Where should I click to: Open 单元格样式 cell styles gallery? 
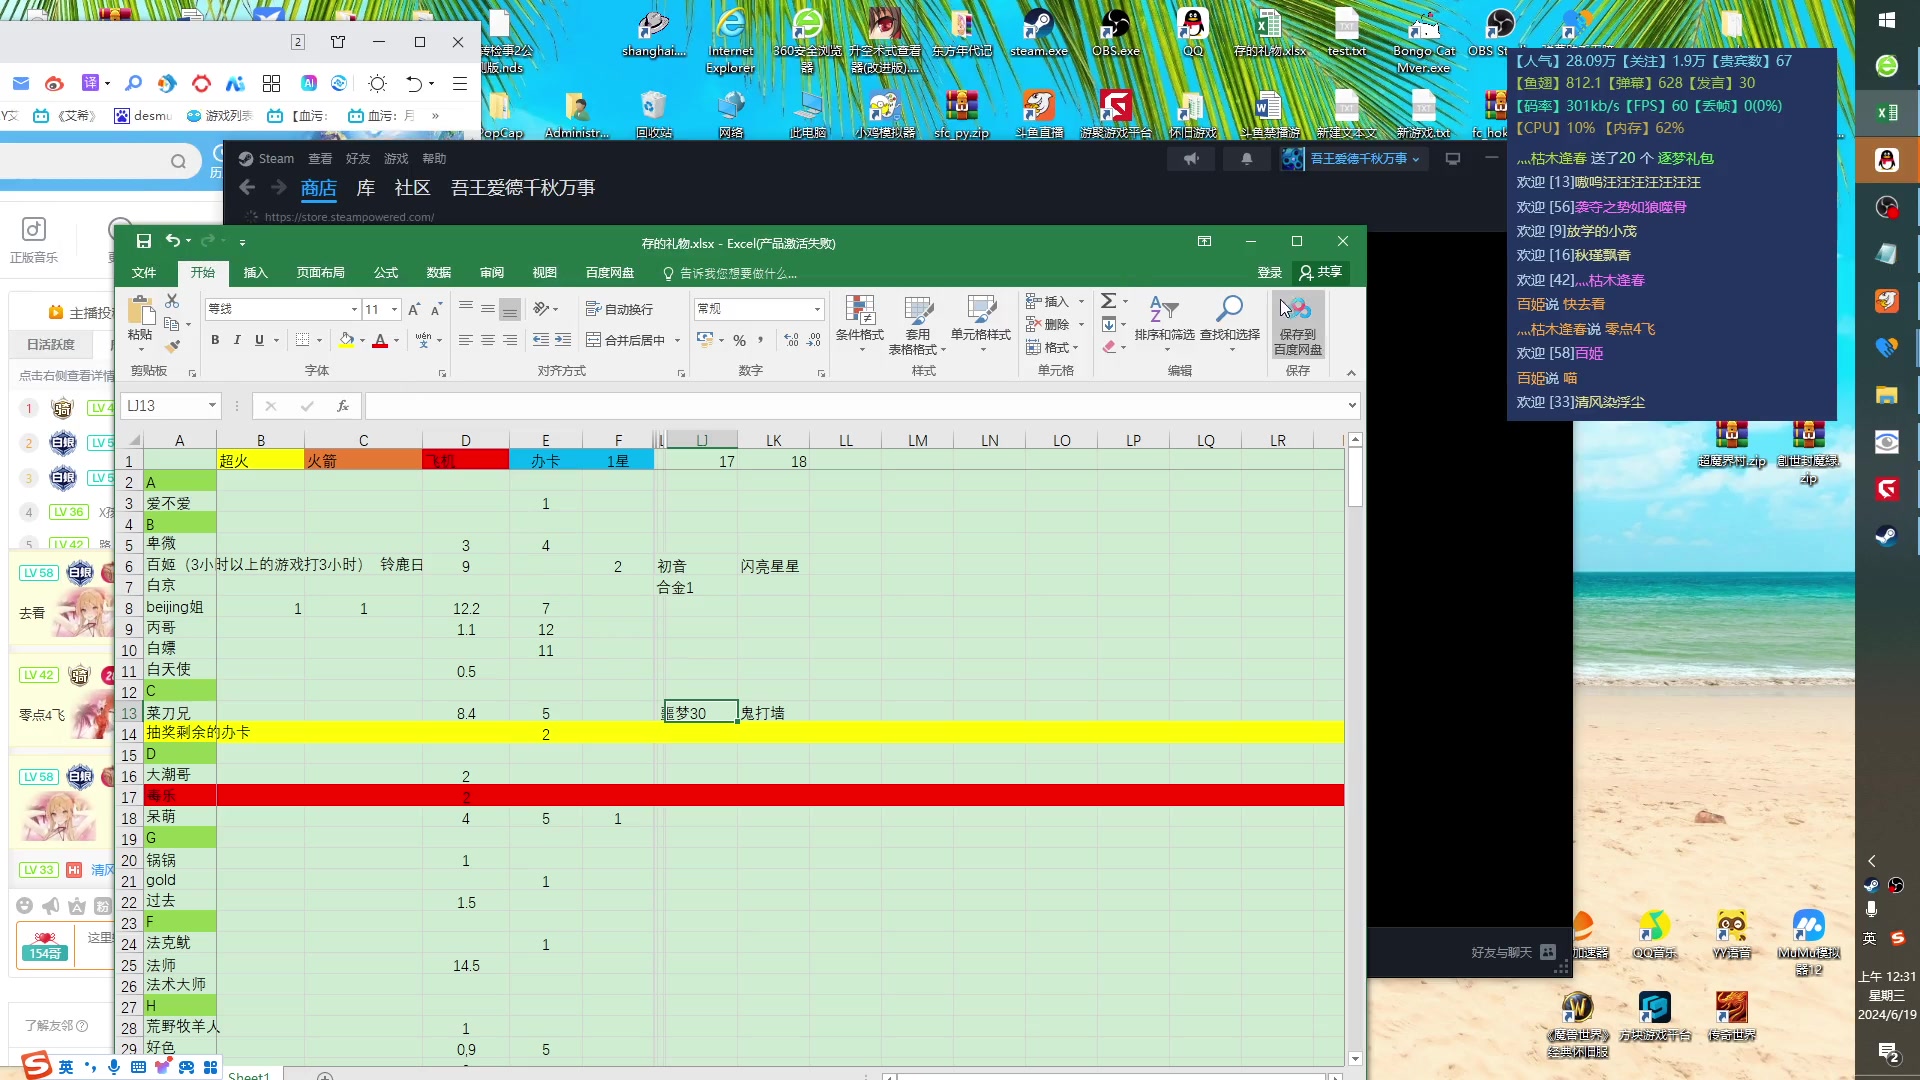coord(981,325)
